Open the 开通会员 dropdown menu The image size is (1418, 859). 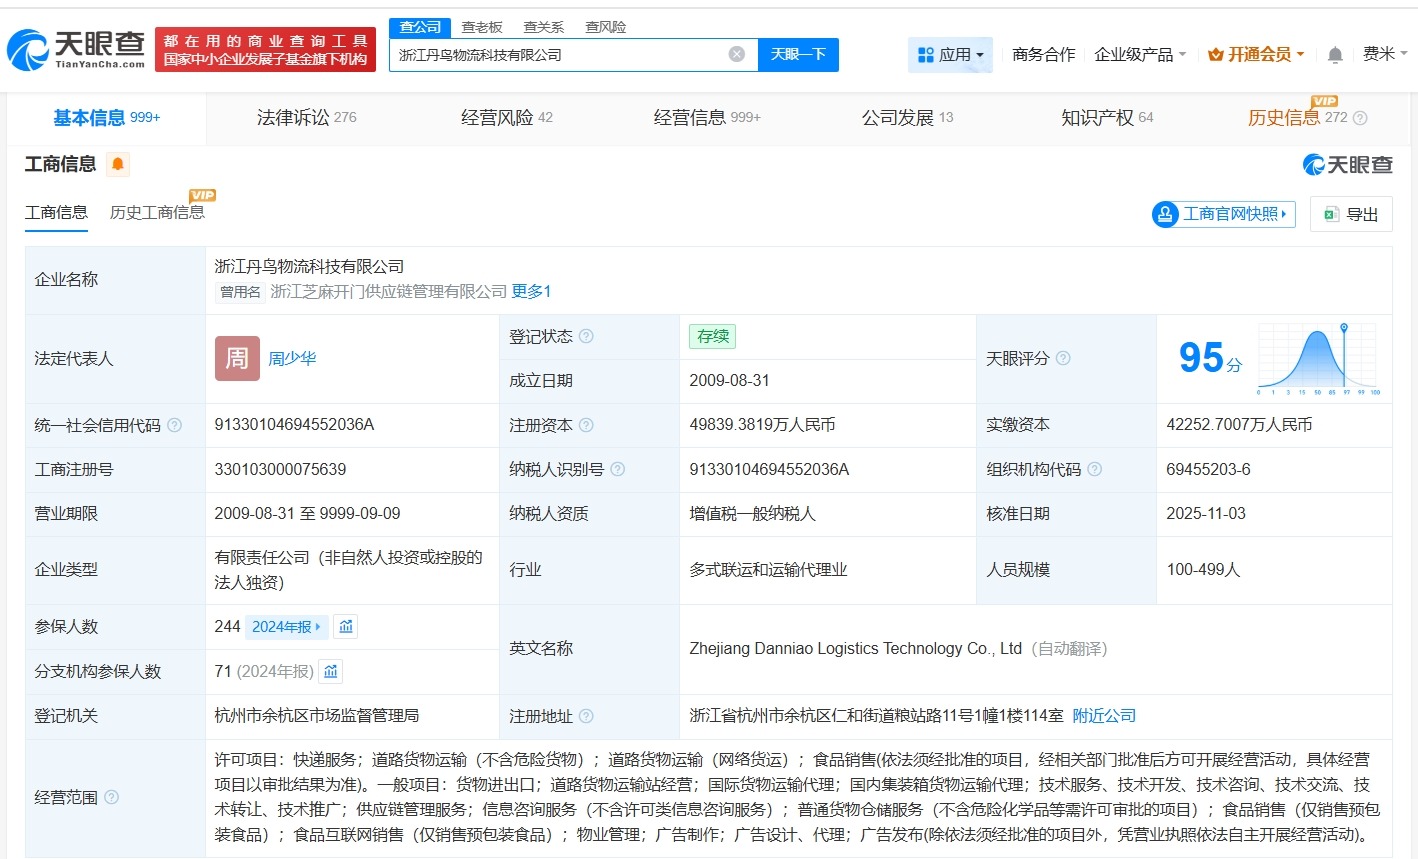pos(1255,55)
